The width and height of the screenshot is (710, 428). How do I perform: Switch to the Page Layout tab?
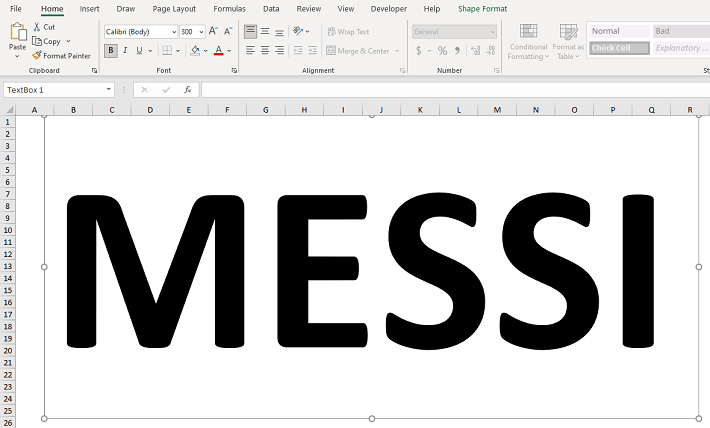(174, 9)
